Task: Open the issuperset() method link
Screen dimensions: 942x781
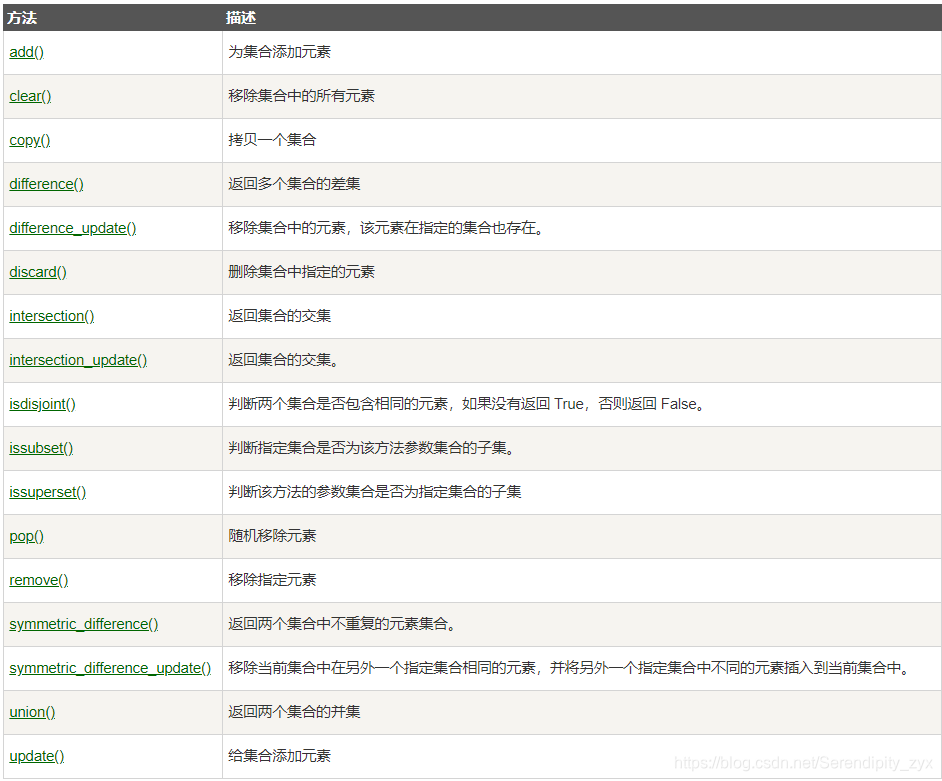Action: [x=47, y=492]
